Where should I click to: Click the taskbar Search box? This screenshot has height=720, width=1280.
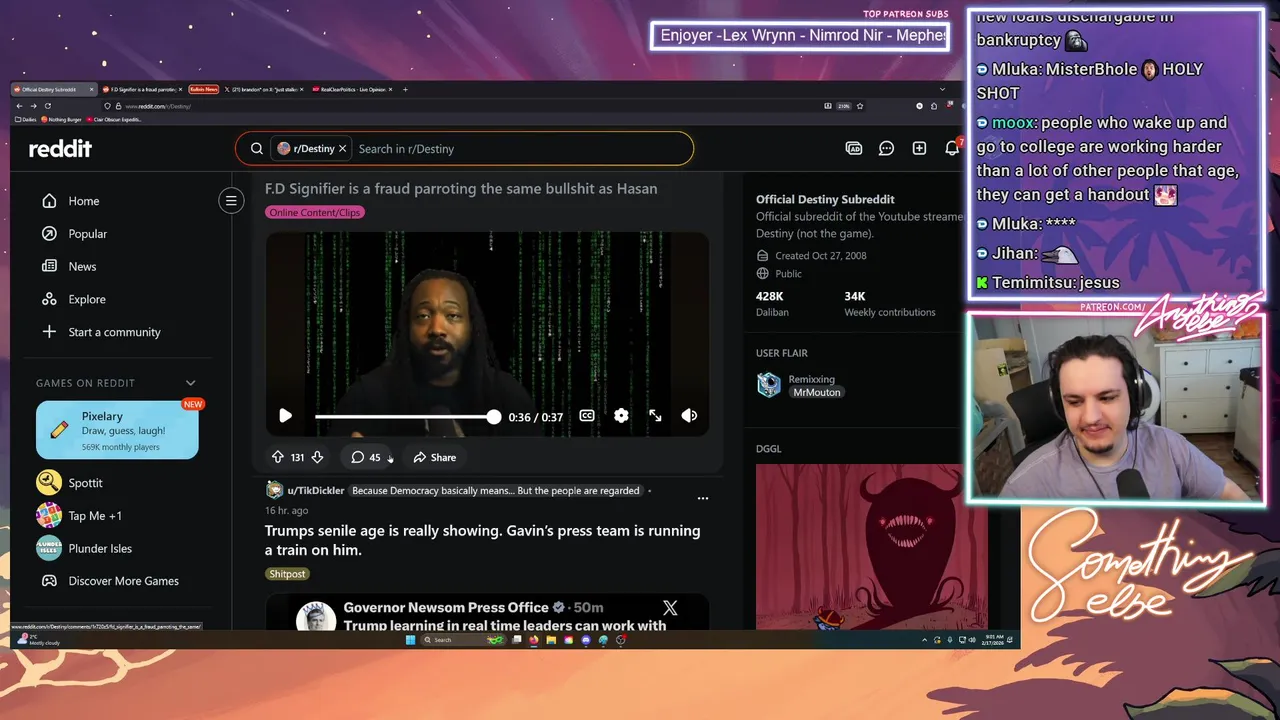(x=462, y=640)
